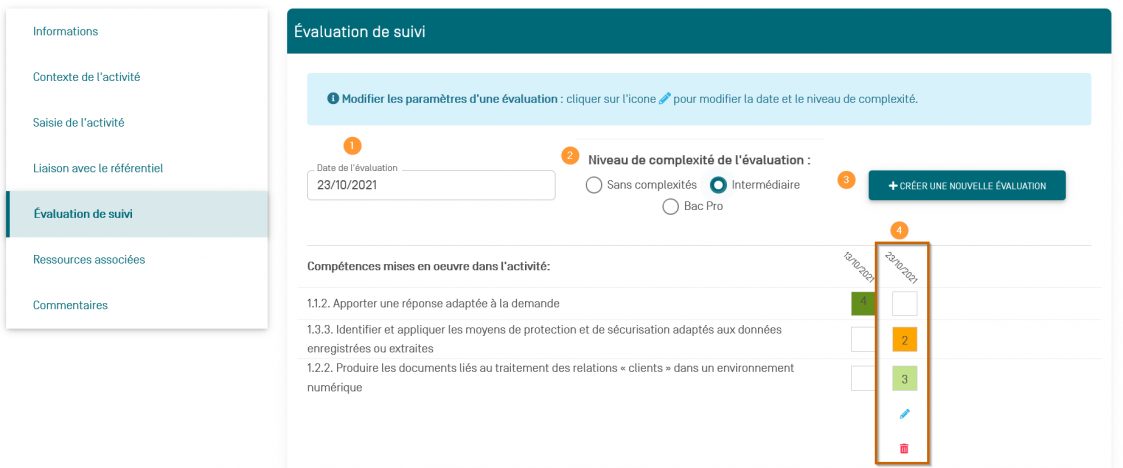This screenshot has height=468, width=1123.
Task: Go to 'Liaison avec le référentiel'
Action: [x=98, y=168]
